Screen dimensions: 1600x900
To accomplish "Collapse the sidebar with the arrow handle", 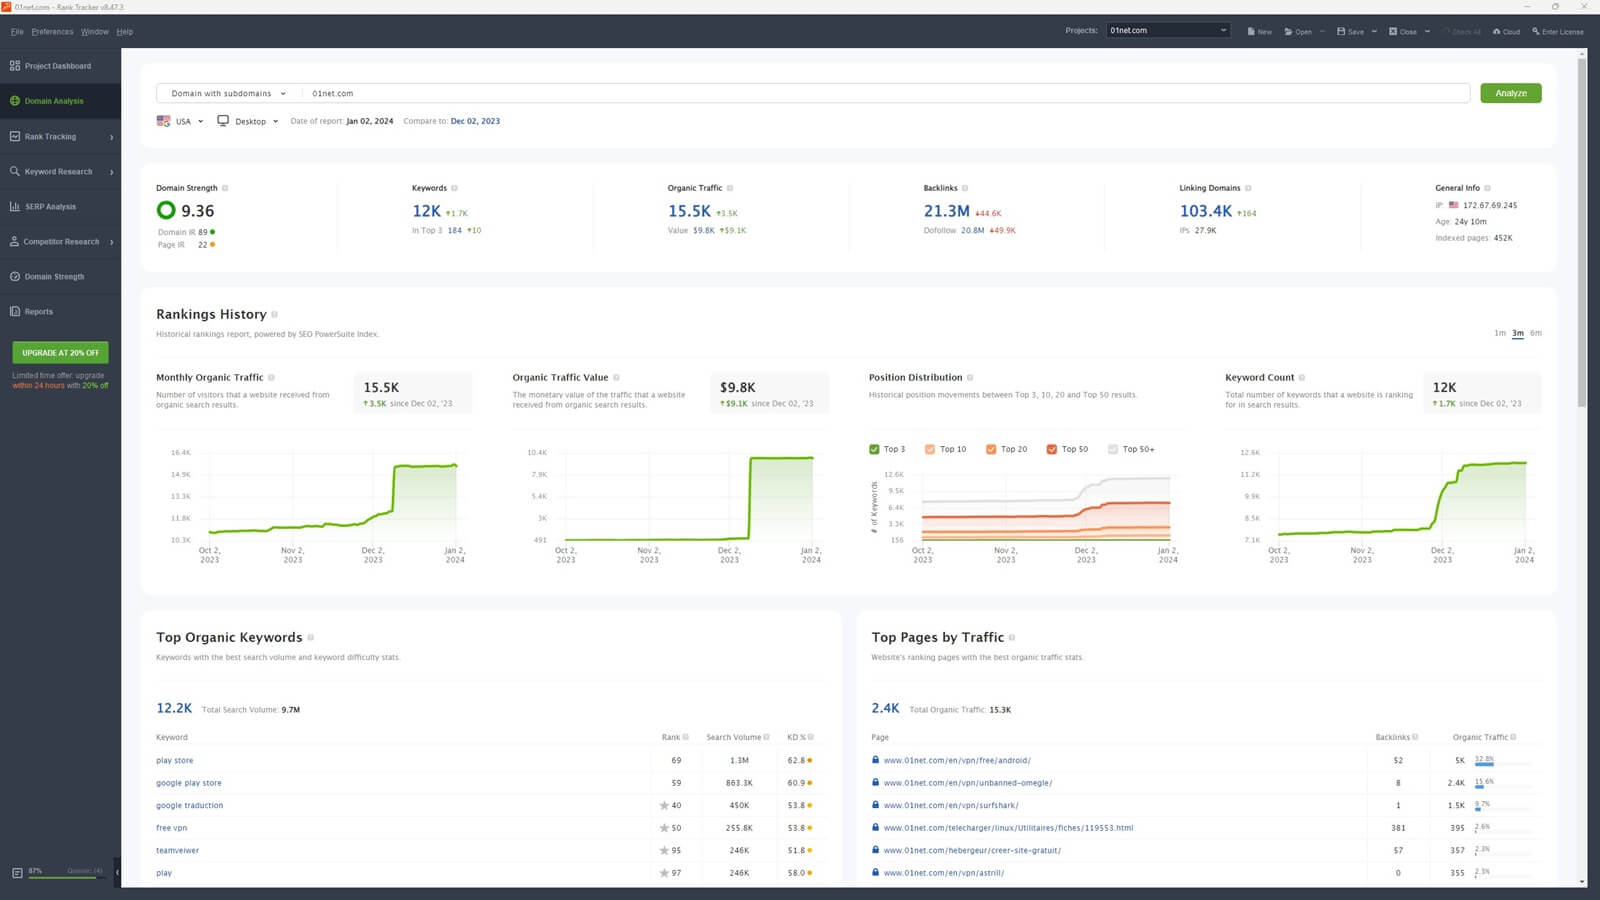I will coord(117,872).
